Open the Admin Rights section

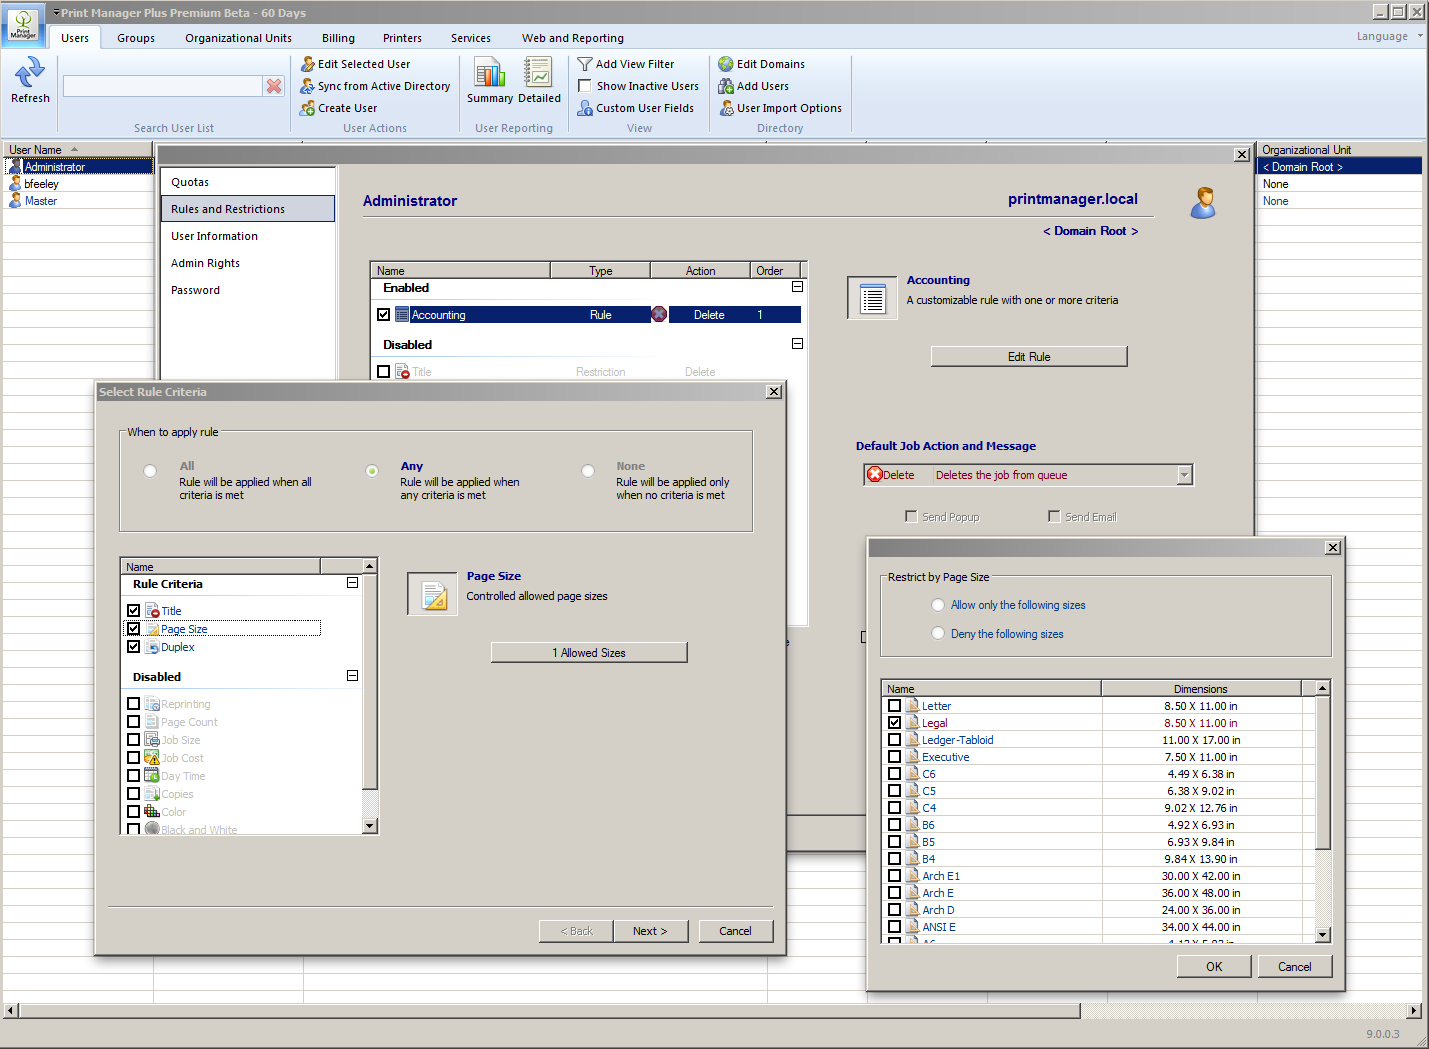(248, 263)
